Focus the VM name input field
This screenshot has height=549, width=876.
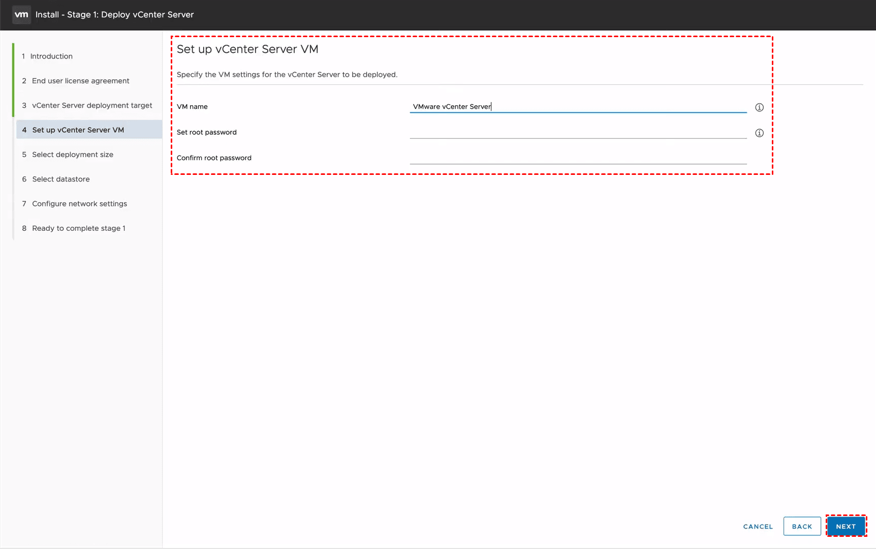point(578,106)
